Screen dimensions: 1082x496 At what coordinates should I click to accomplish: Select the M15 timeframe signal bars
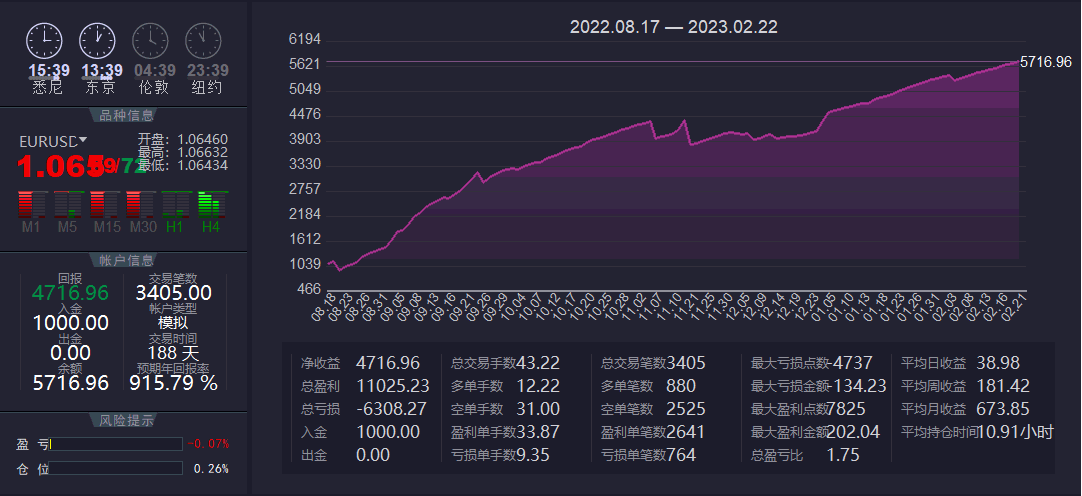click(x=105, y=205)
